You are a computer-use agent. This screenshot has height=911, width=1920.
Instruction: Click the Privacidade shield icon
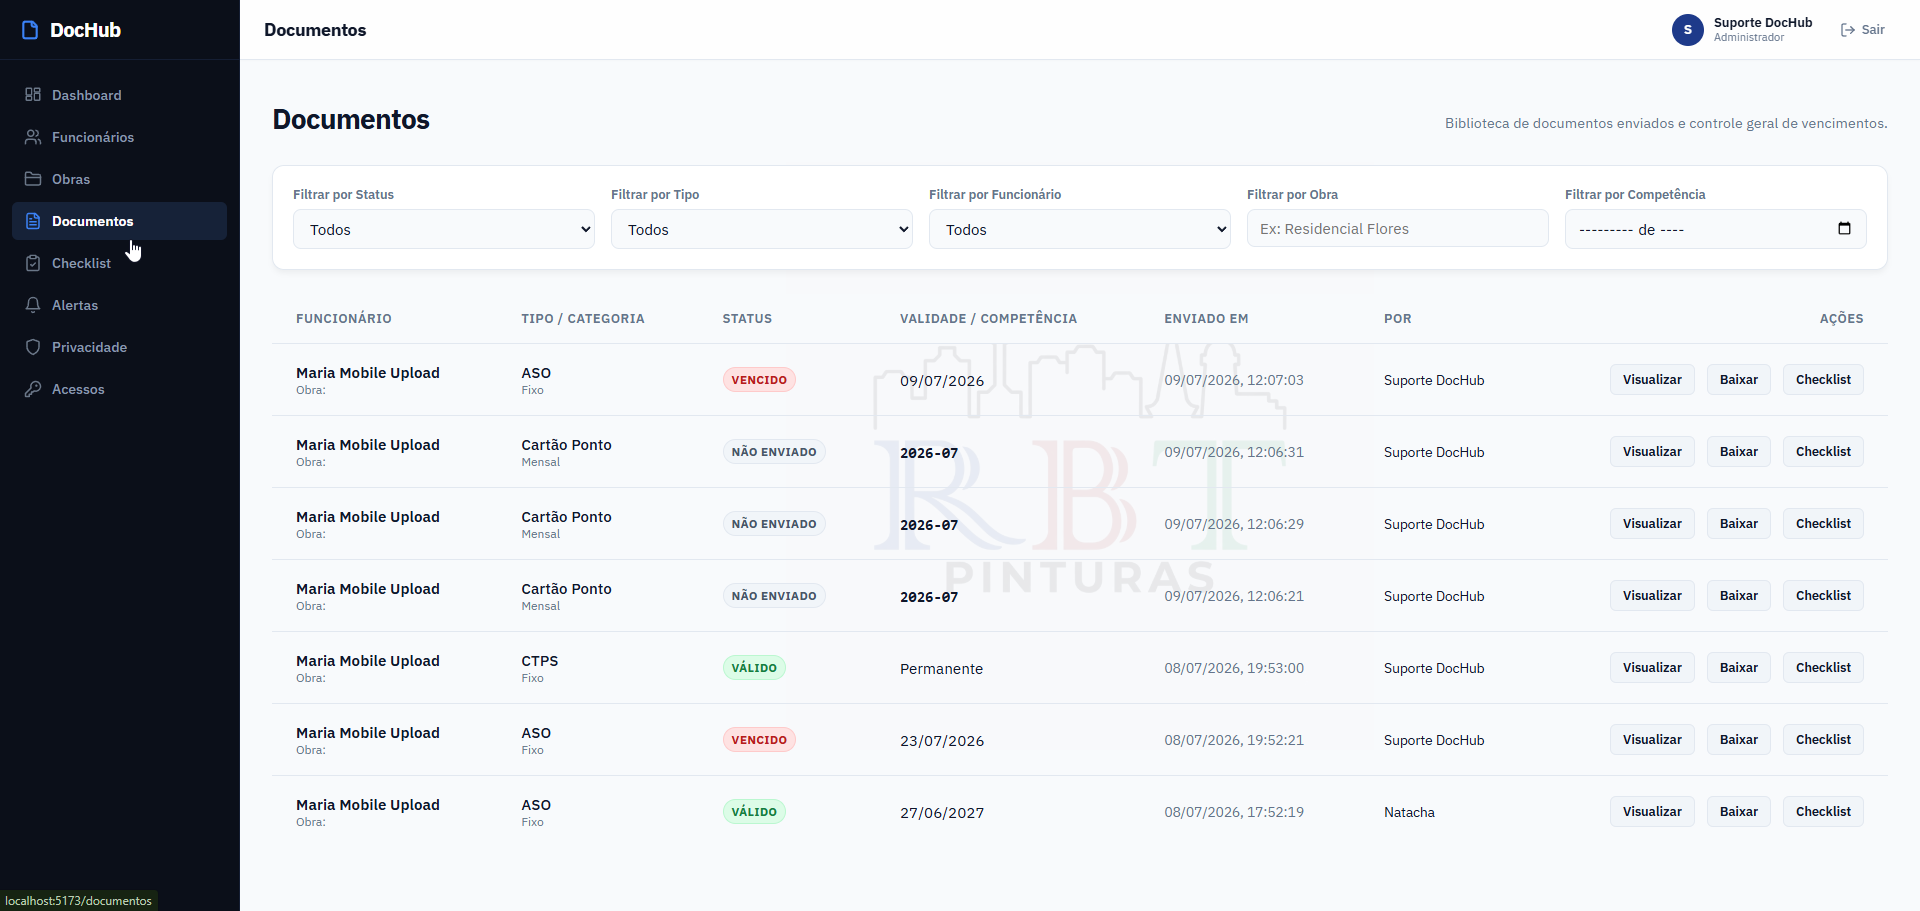(33, 347)
